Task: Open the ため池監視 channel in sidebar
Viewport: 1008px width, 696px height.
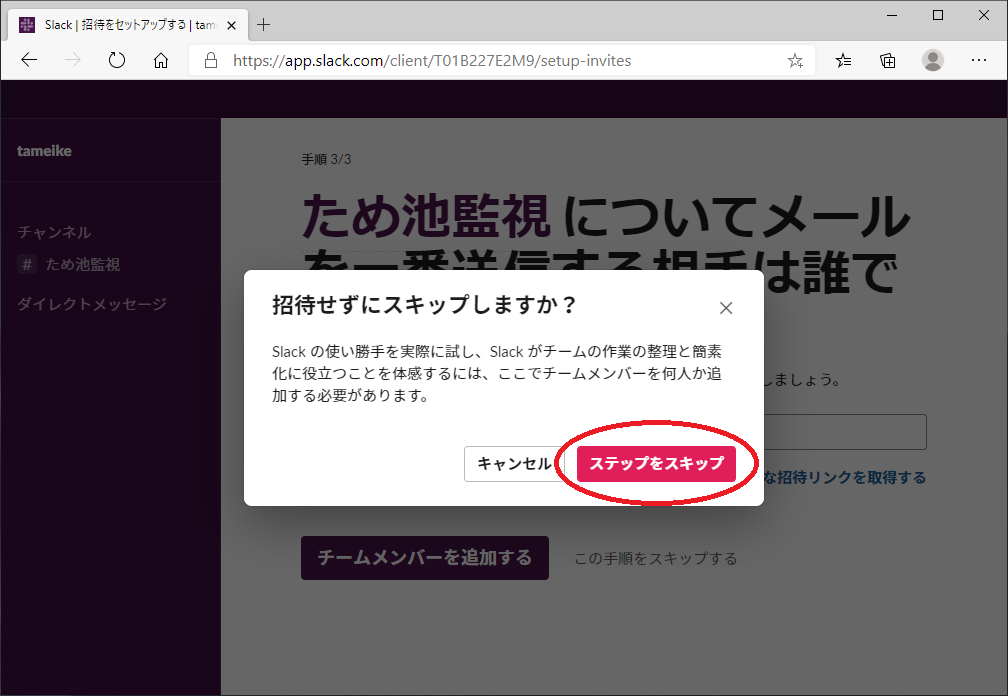Action: [x=82, y=265]
